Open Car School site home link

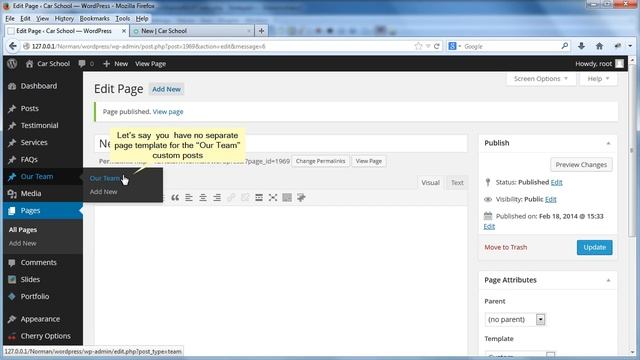[x=48, y=64]
